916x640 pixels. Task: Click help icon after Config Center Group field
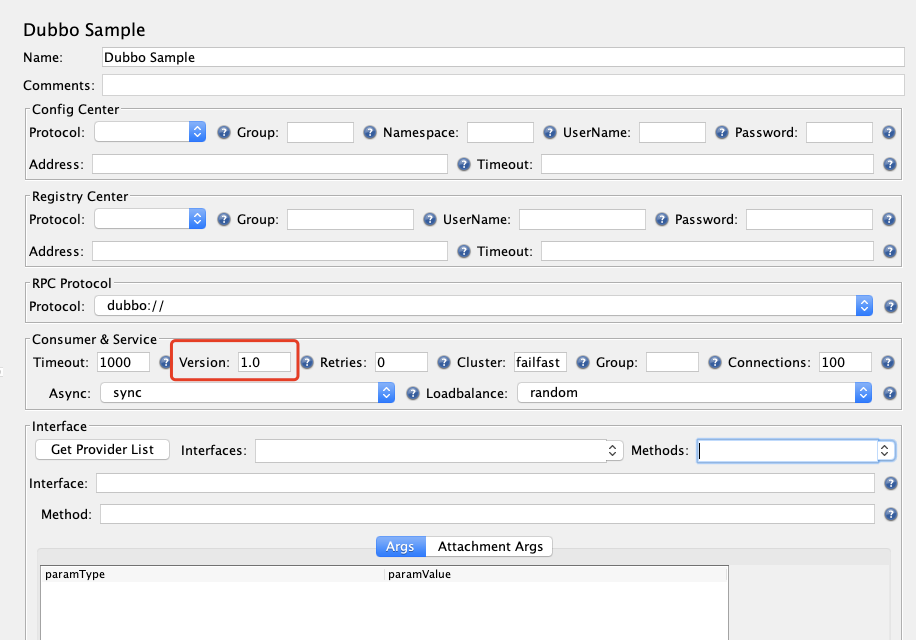tap(370, 133)
